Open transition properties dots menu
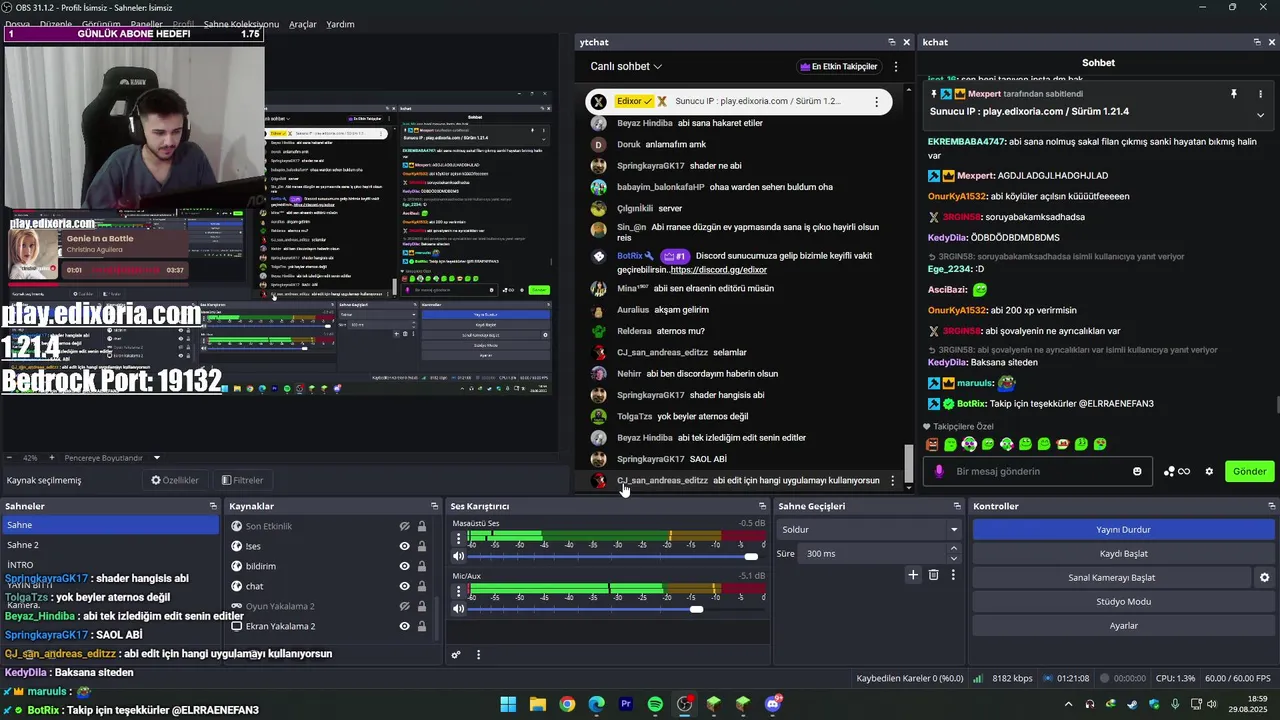The image size is (1280, 720). click(953, 575)
